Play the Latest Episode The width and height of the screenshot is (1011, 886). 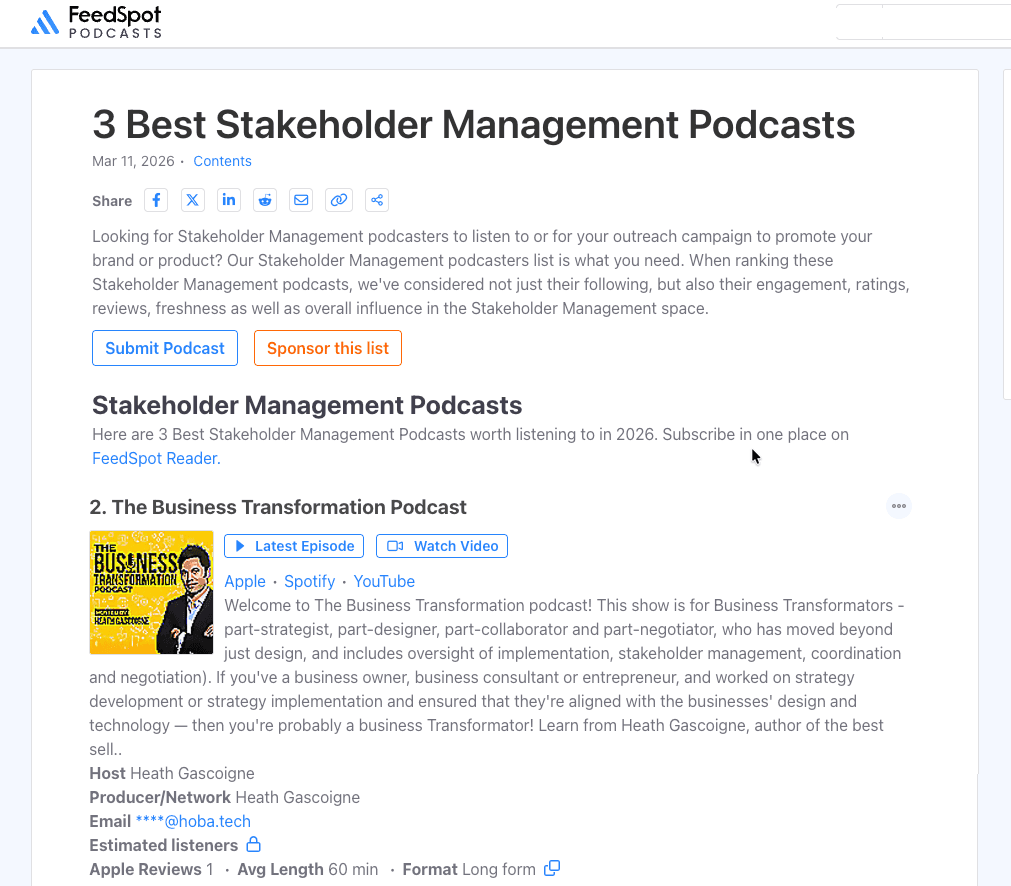click(x=293, y=546)
